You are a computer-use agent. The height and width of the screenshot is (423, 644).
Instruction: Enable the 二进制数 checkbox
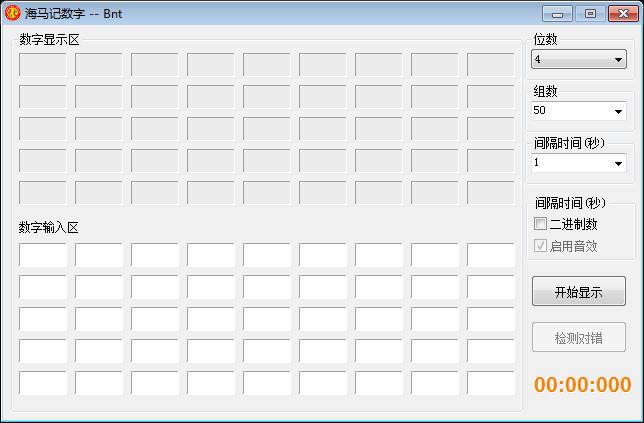[541, 224]
